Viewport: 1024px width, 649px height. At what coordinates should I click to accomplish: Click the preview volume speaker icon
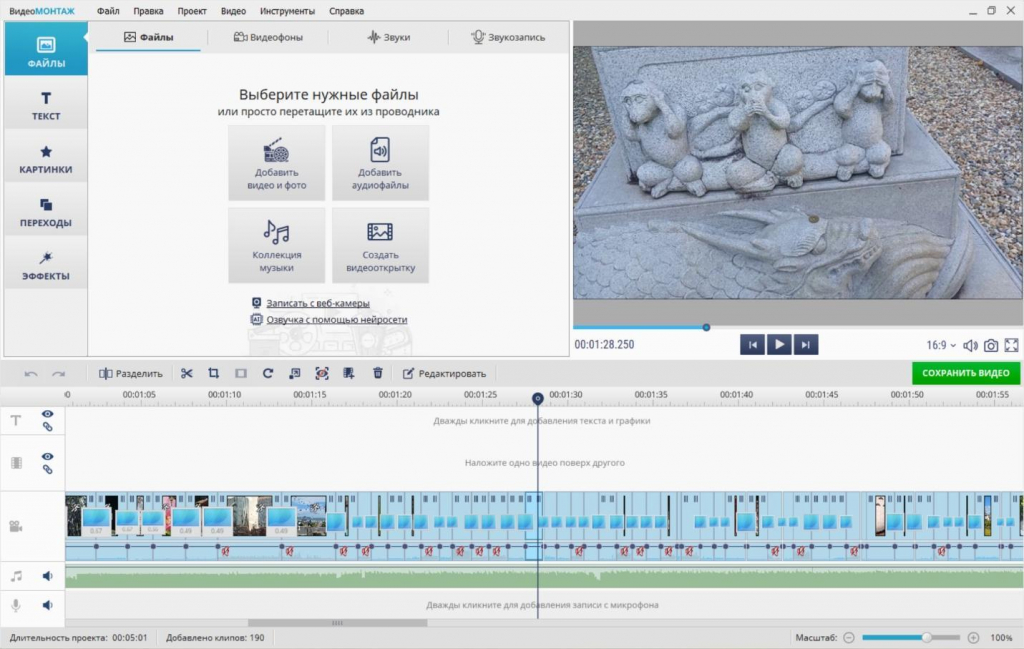[969, 345]
